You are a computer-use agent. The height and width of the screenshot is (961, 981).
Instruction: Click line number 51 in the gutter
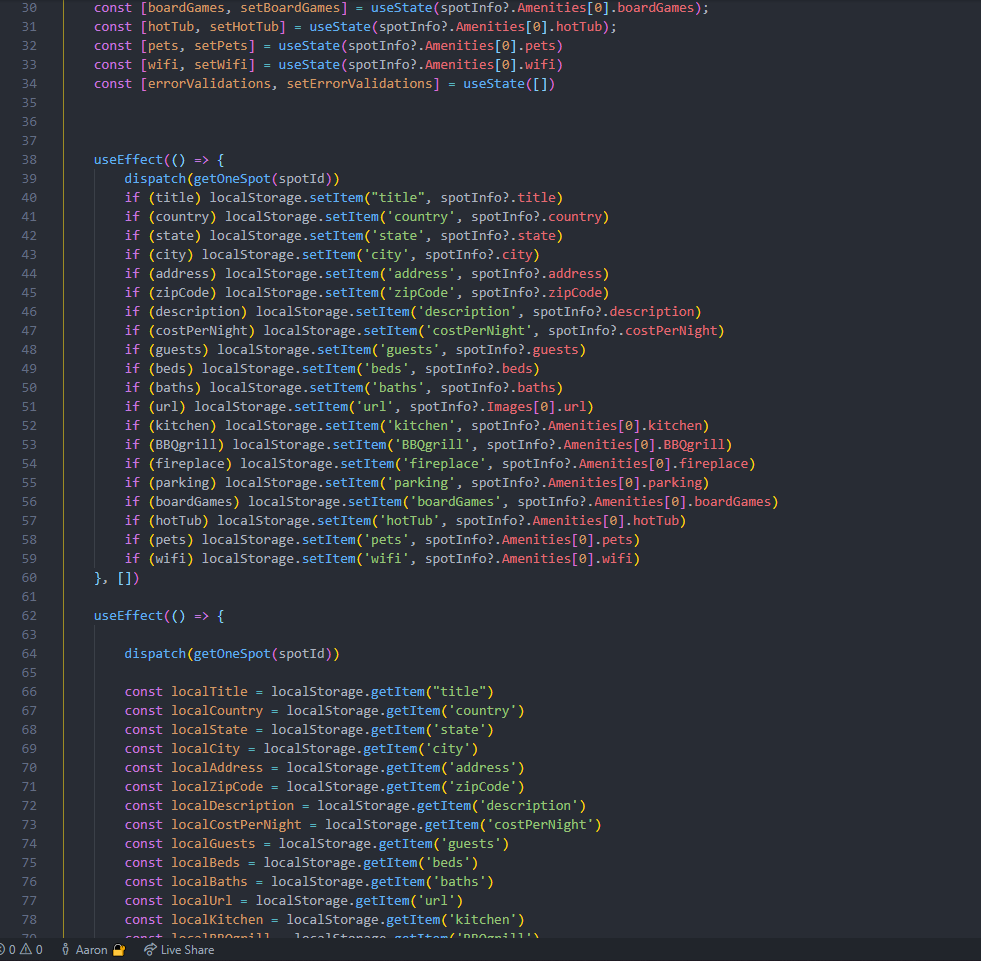[29, 407]
